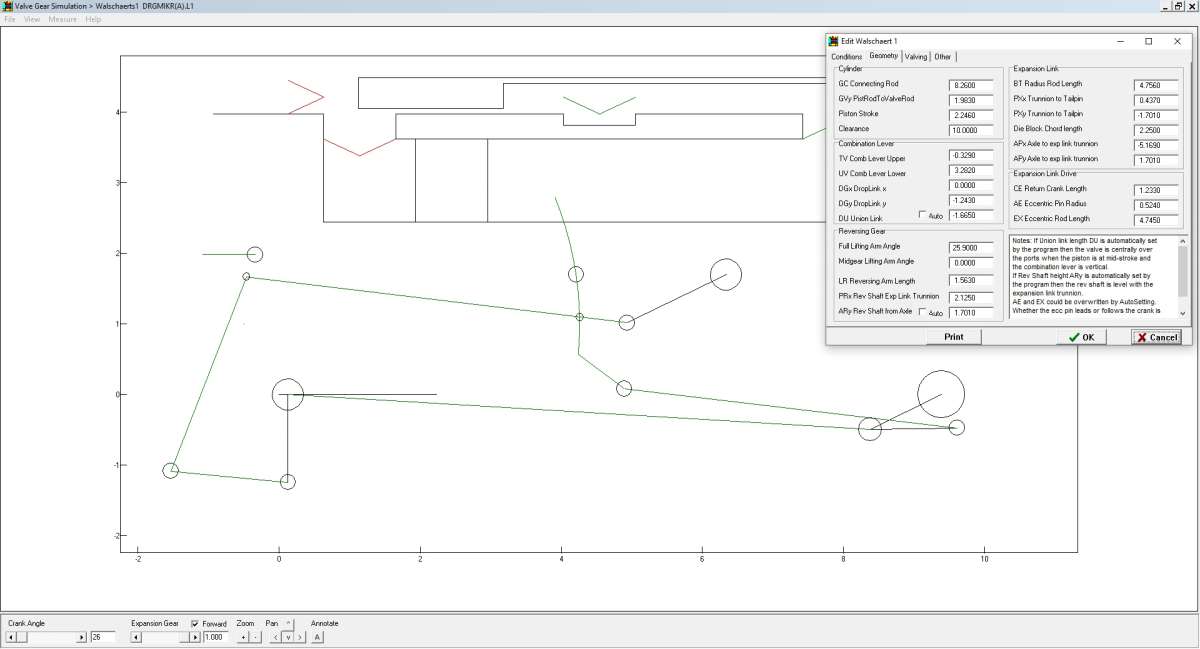Edit CE Return Crank Length value
Screen dimensions: 1200x649
[1156, 189]
